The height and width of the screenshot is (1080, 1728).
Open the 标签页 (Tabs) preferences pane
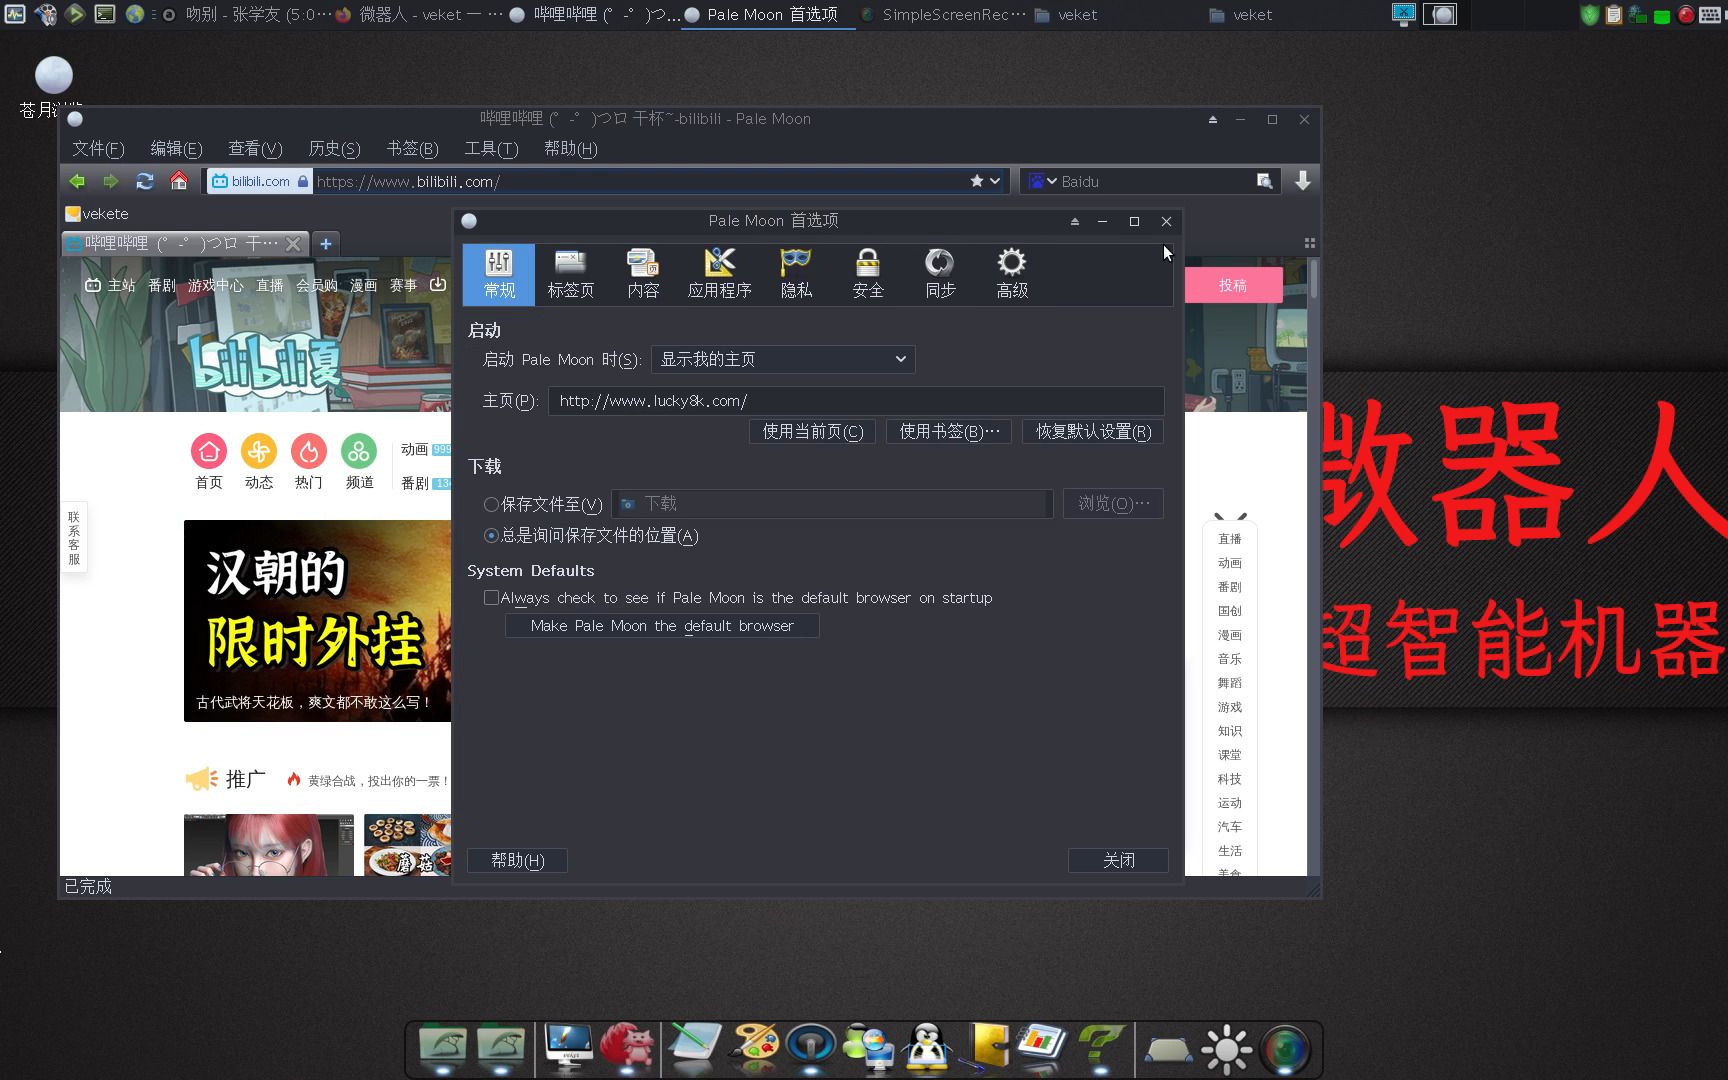point(570,274)
